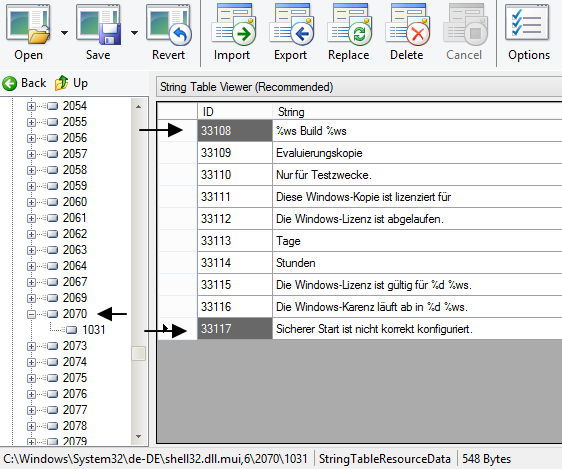Click the ID column header

click(x=235, y=112)
